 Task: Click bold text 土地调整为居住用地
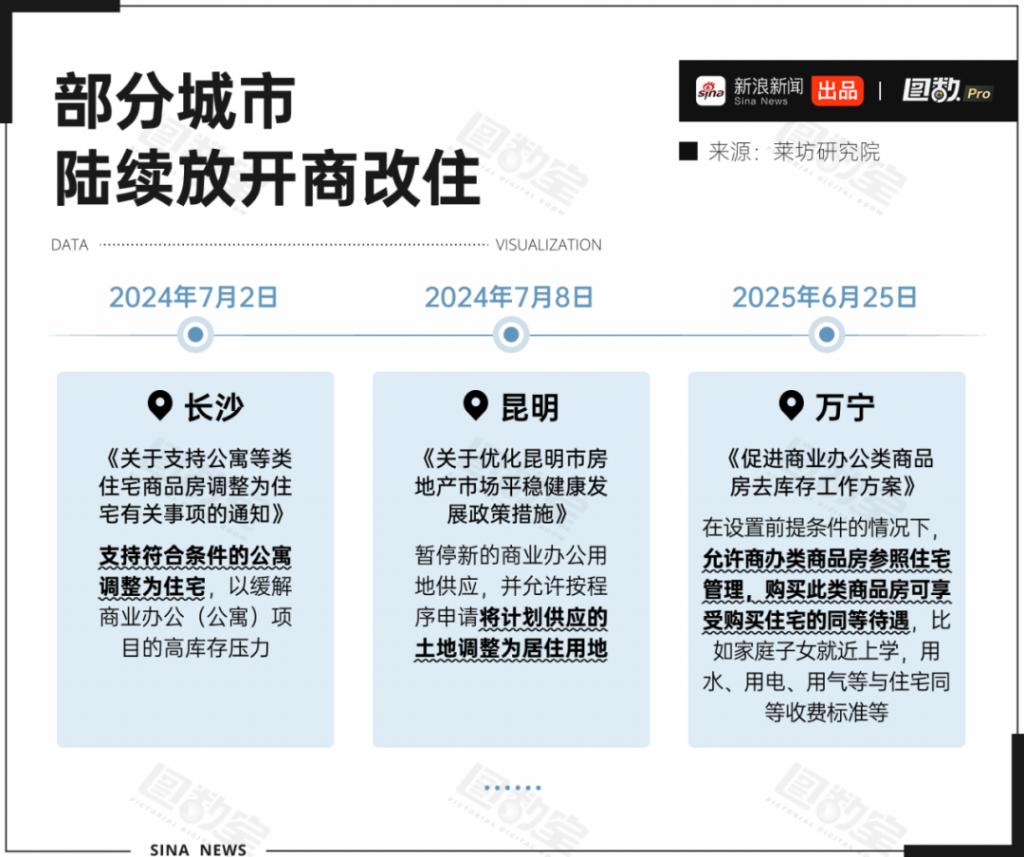(x=511, y=648)
